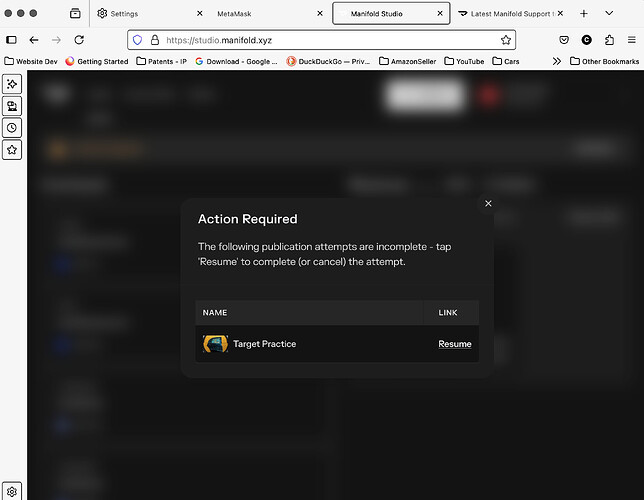Viewport: 644px width, 500px height.
Task: Close the Manifold Studio tab
Action: pos(440,14)
